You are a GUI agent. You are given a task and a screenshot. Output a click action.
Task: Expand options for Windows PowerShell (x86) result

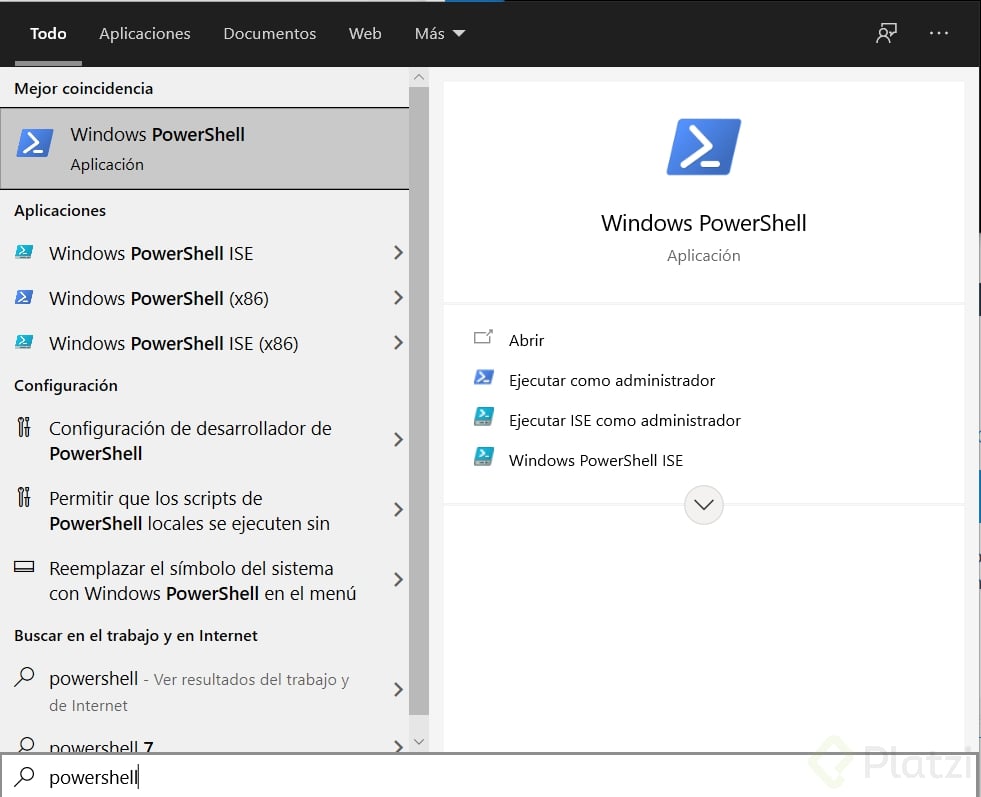pos(399,298)
